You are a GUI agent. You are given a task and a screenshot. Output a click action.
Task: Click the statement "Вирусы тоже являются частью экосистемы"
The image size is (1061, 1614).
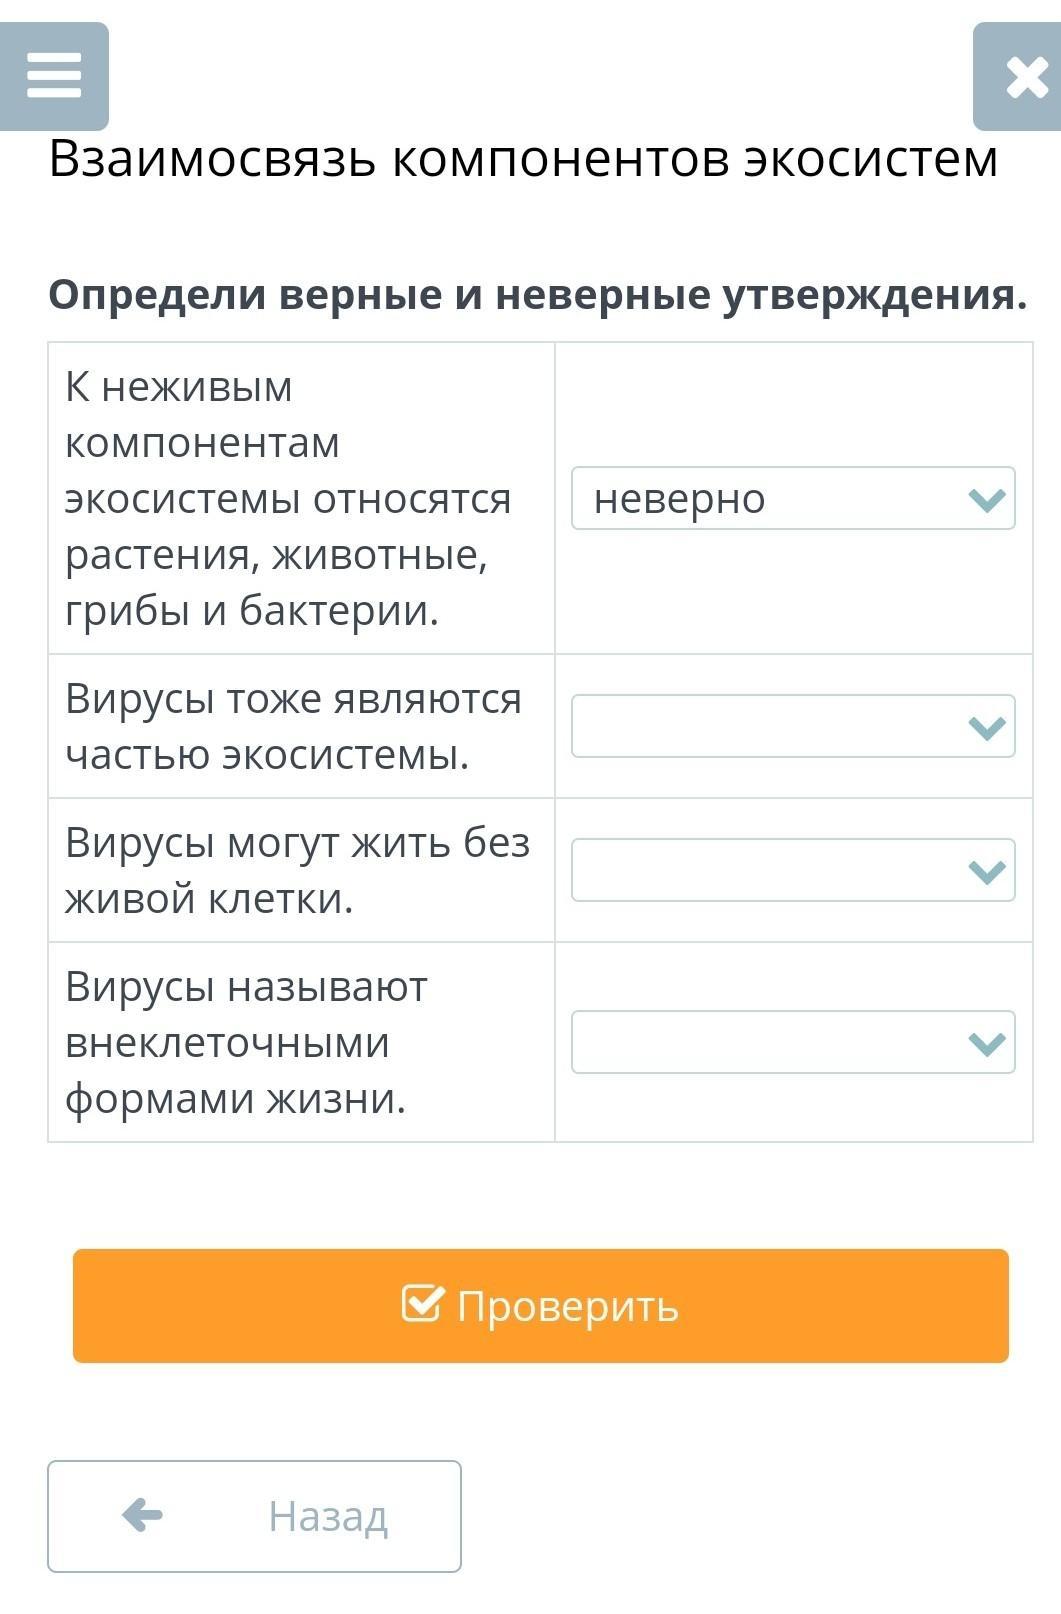pos(293,726)
